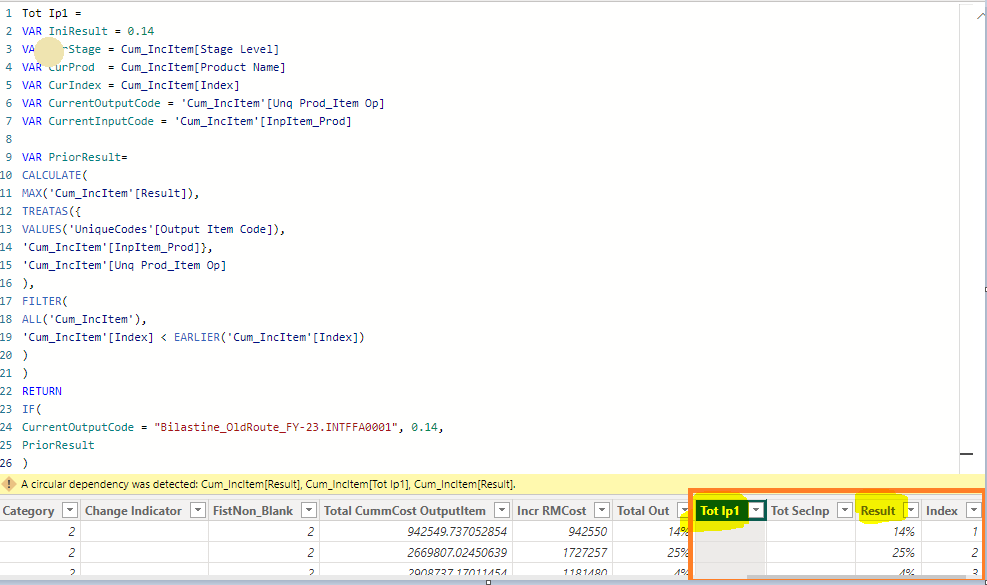Click the RETURN keyword on line 22
Screen dimensions: 987x585
(x=42, y=391)
